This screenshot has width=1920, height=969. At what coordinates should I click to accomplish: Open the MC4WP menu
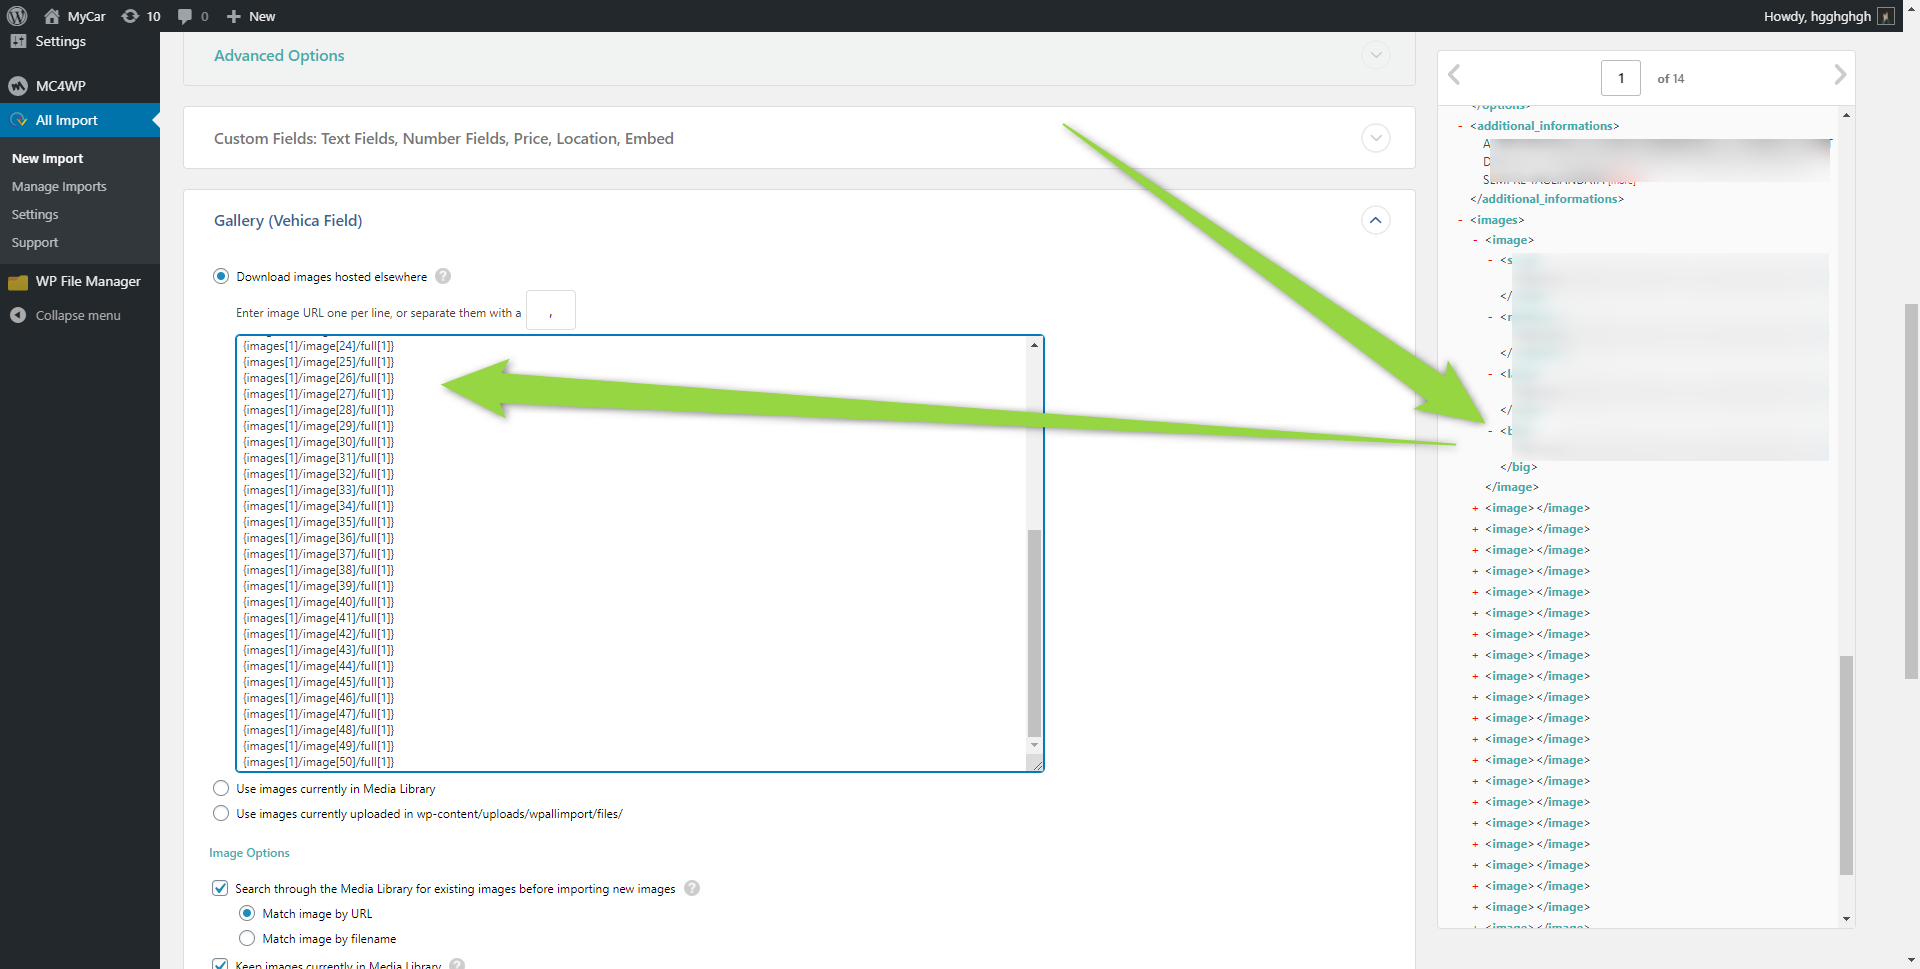pos(80,86)
